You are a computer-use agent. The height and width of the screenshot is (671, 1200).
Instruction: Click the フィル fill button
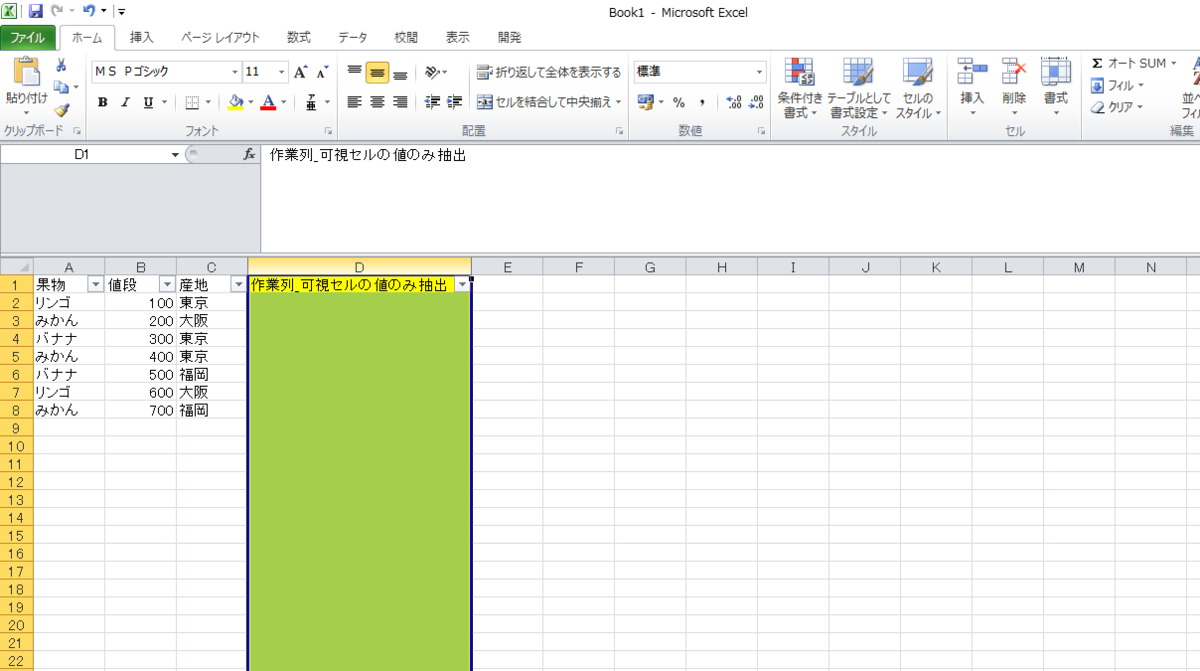pyautogui.click(x=1118, y=86)
